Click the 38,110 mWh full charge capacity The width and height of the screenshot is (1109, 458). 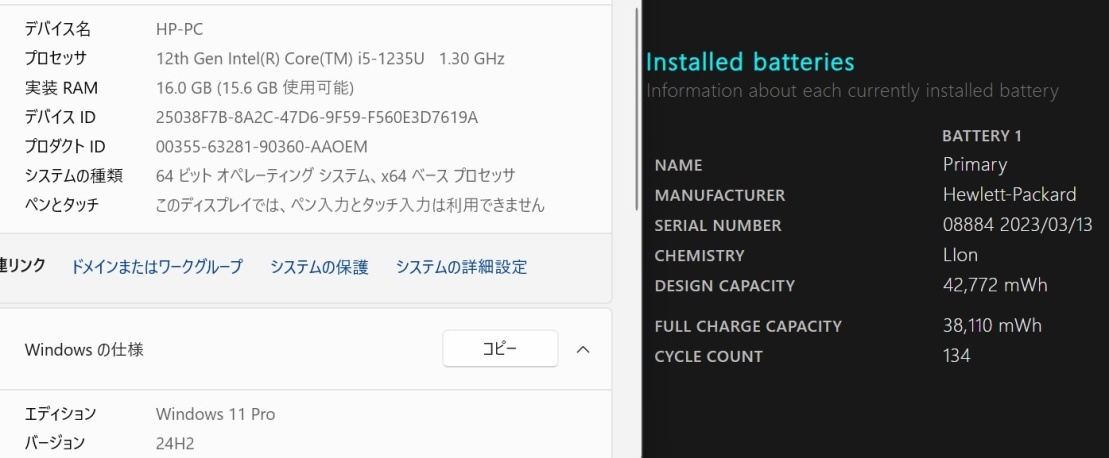coord(992,325)
